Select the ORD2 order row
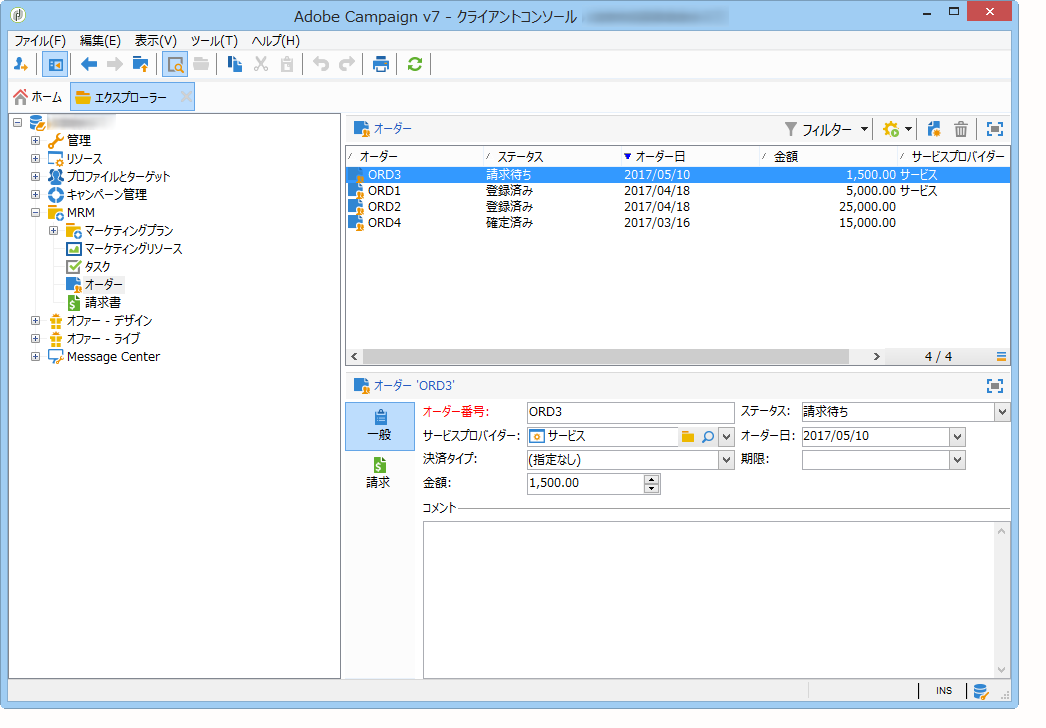Image resolution: width=1046 pixels, height=728 pixels. click(x=678, y=207)
